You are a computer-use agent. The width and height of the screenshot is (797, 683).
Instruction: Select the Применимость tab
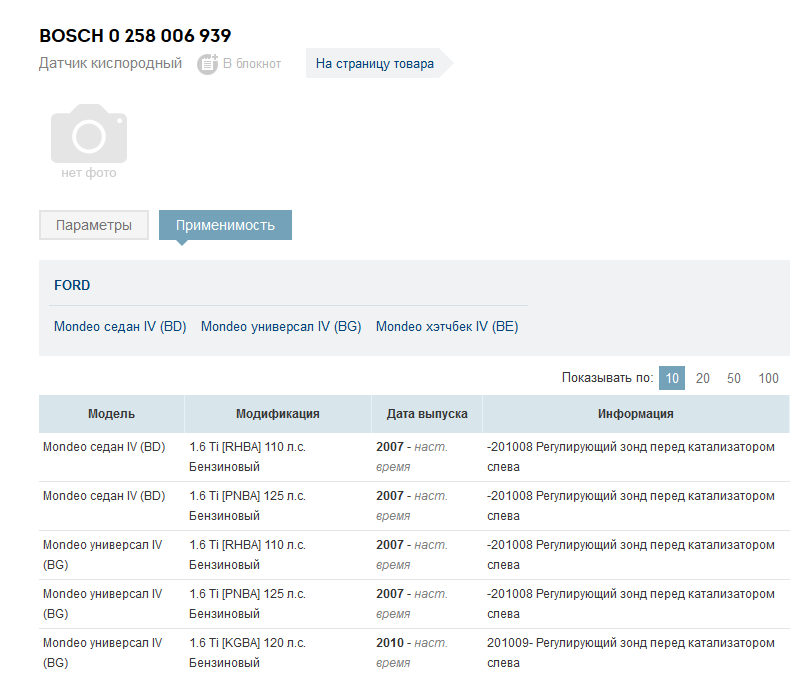[225, 225]
